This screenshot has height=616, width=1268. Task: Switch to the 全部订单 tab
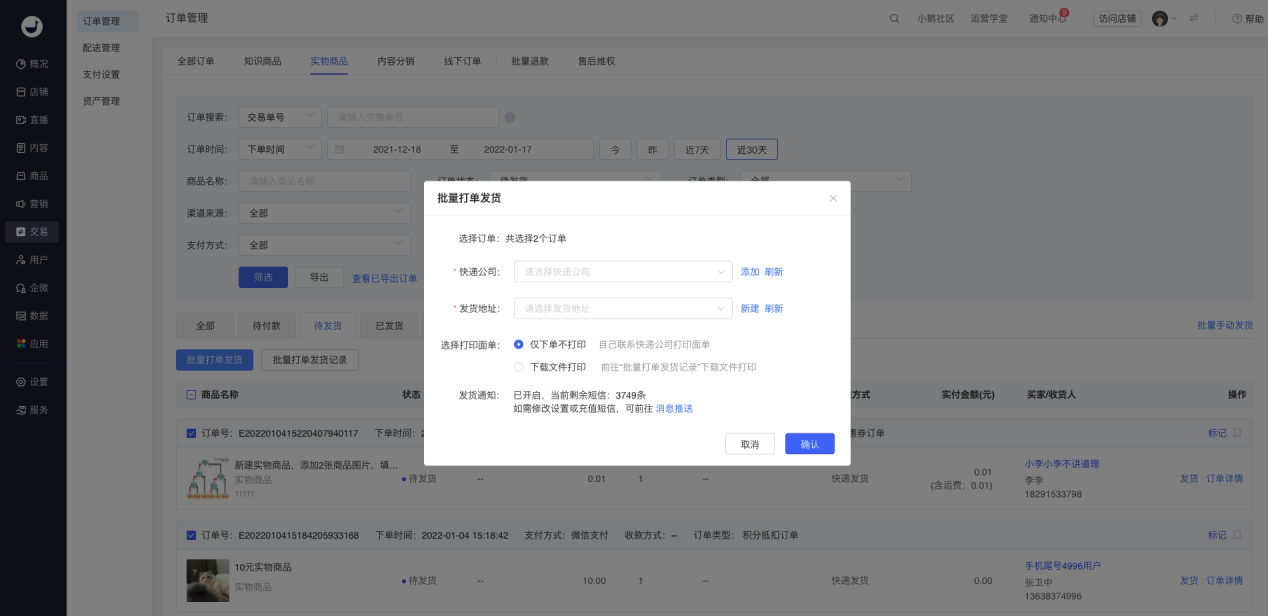(196, 61)
